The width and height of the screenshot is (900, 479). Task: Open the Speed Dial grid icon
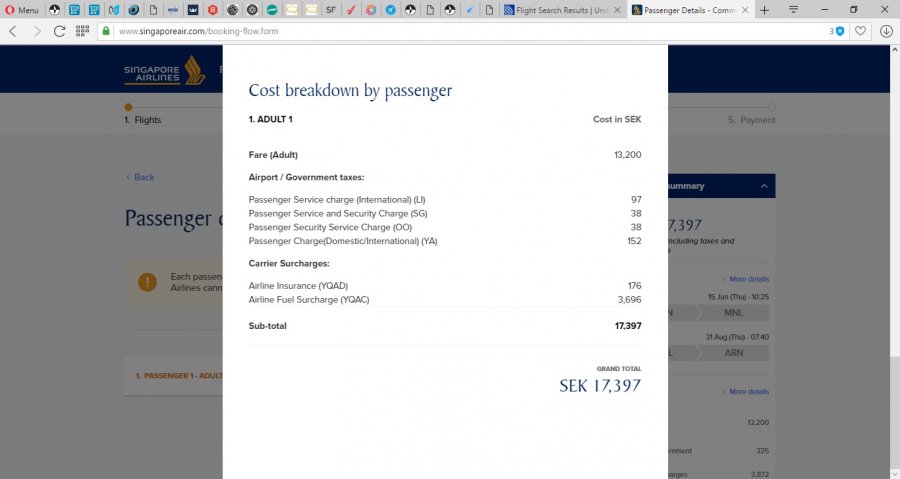[82, 31]
